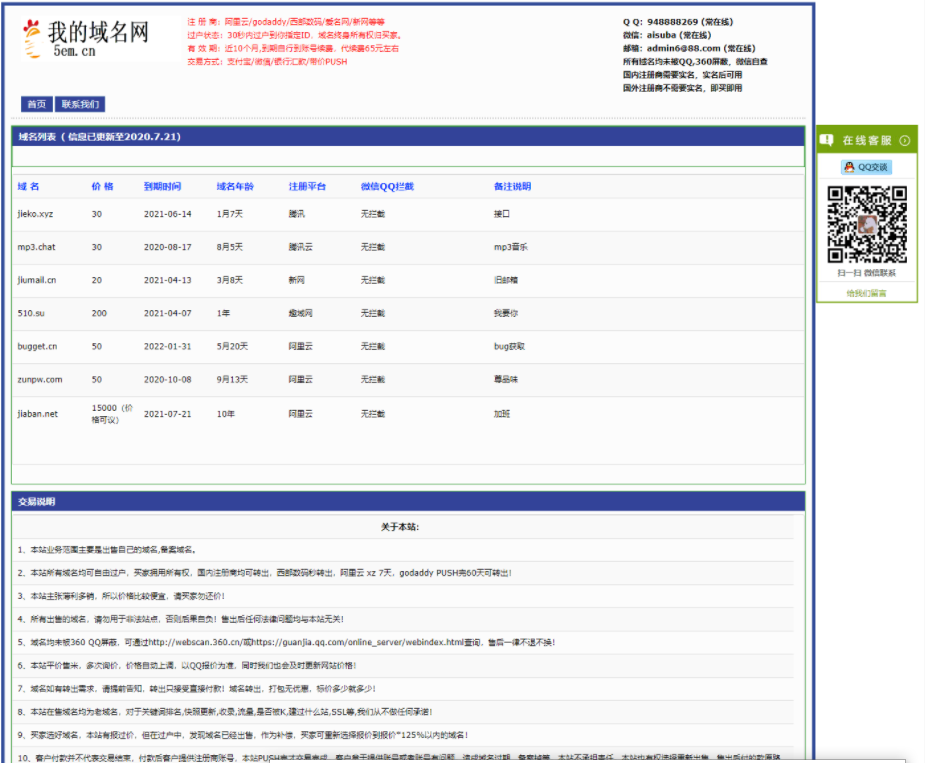Click the 510.su domain name

(30, 313)
